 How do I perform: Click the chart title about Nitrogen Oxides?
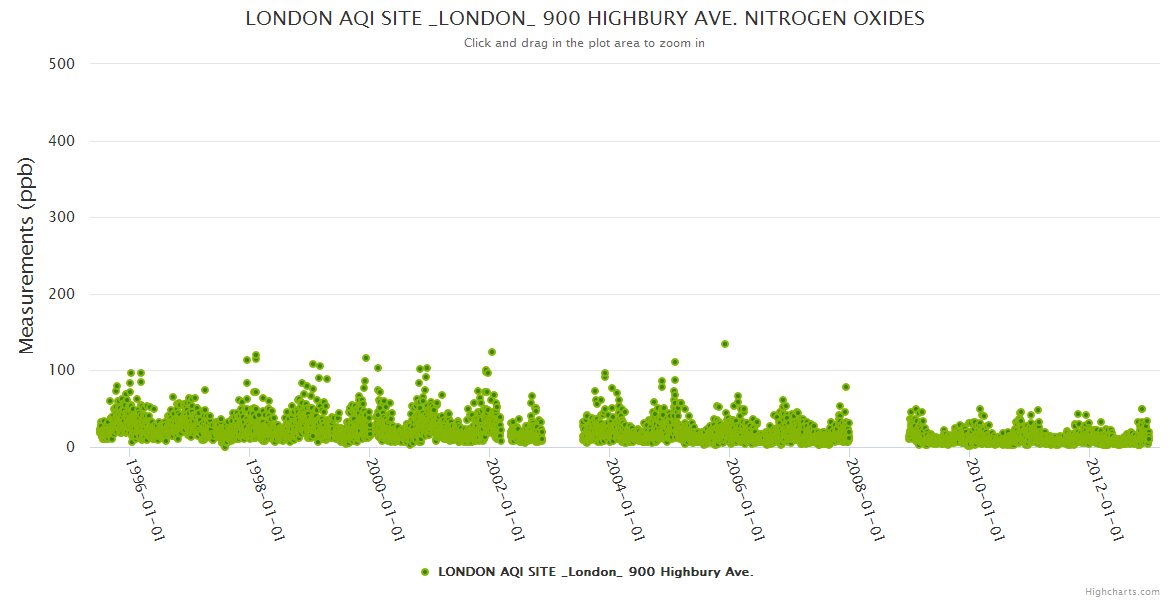coord(585,19)
